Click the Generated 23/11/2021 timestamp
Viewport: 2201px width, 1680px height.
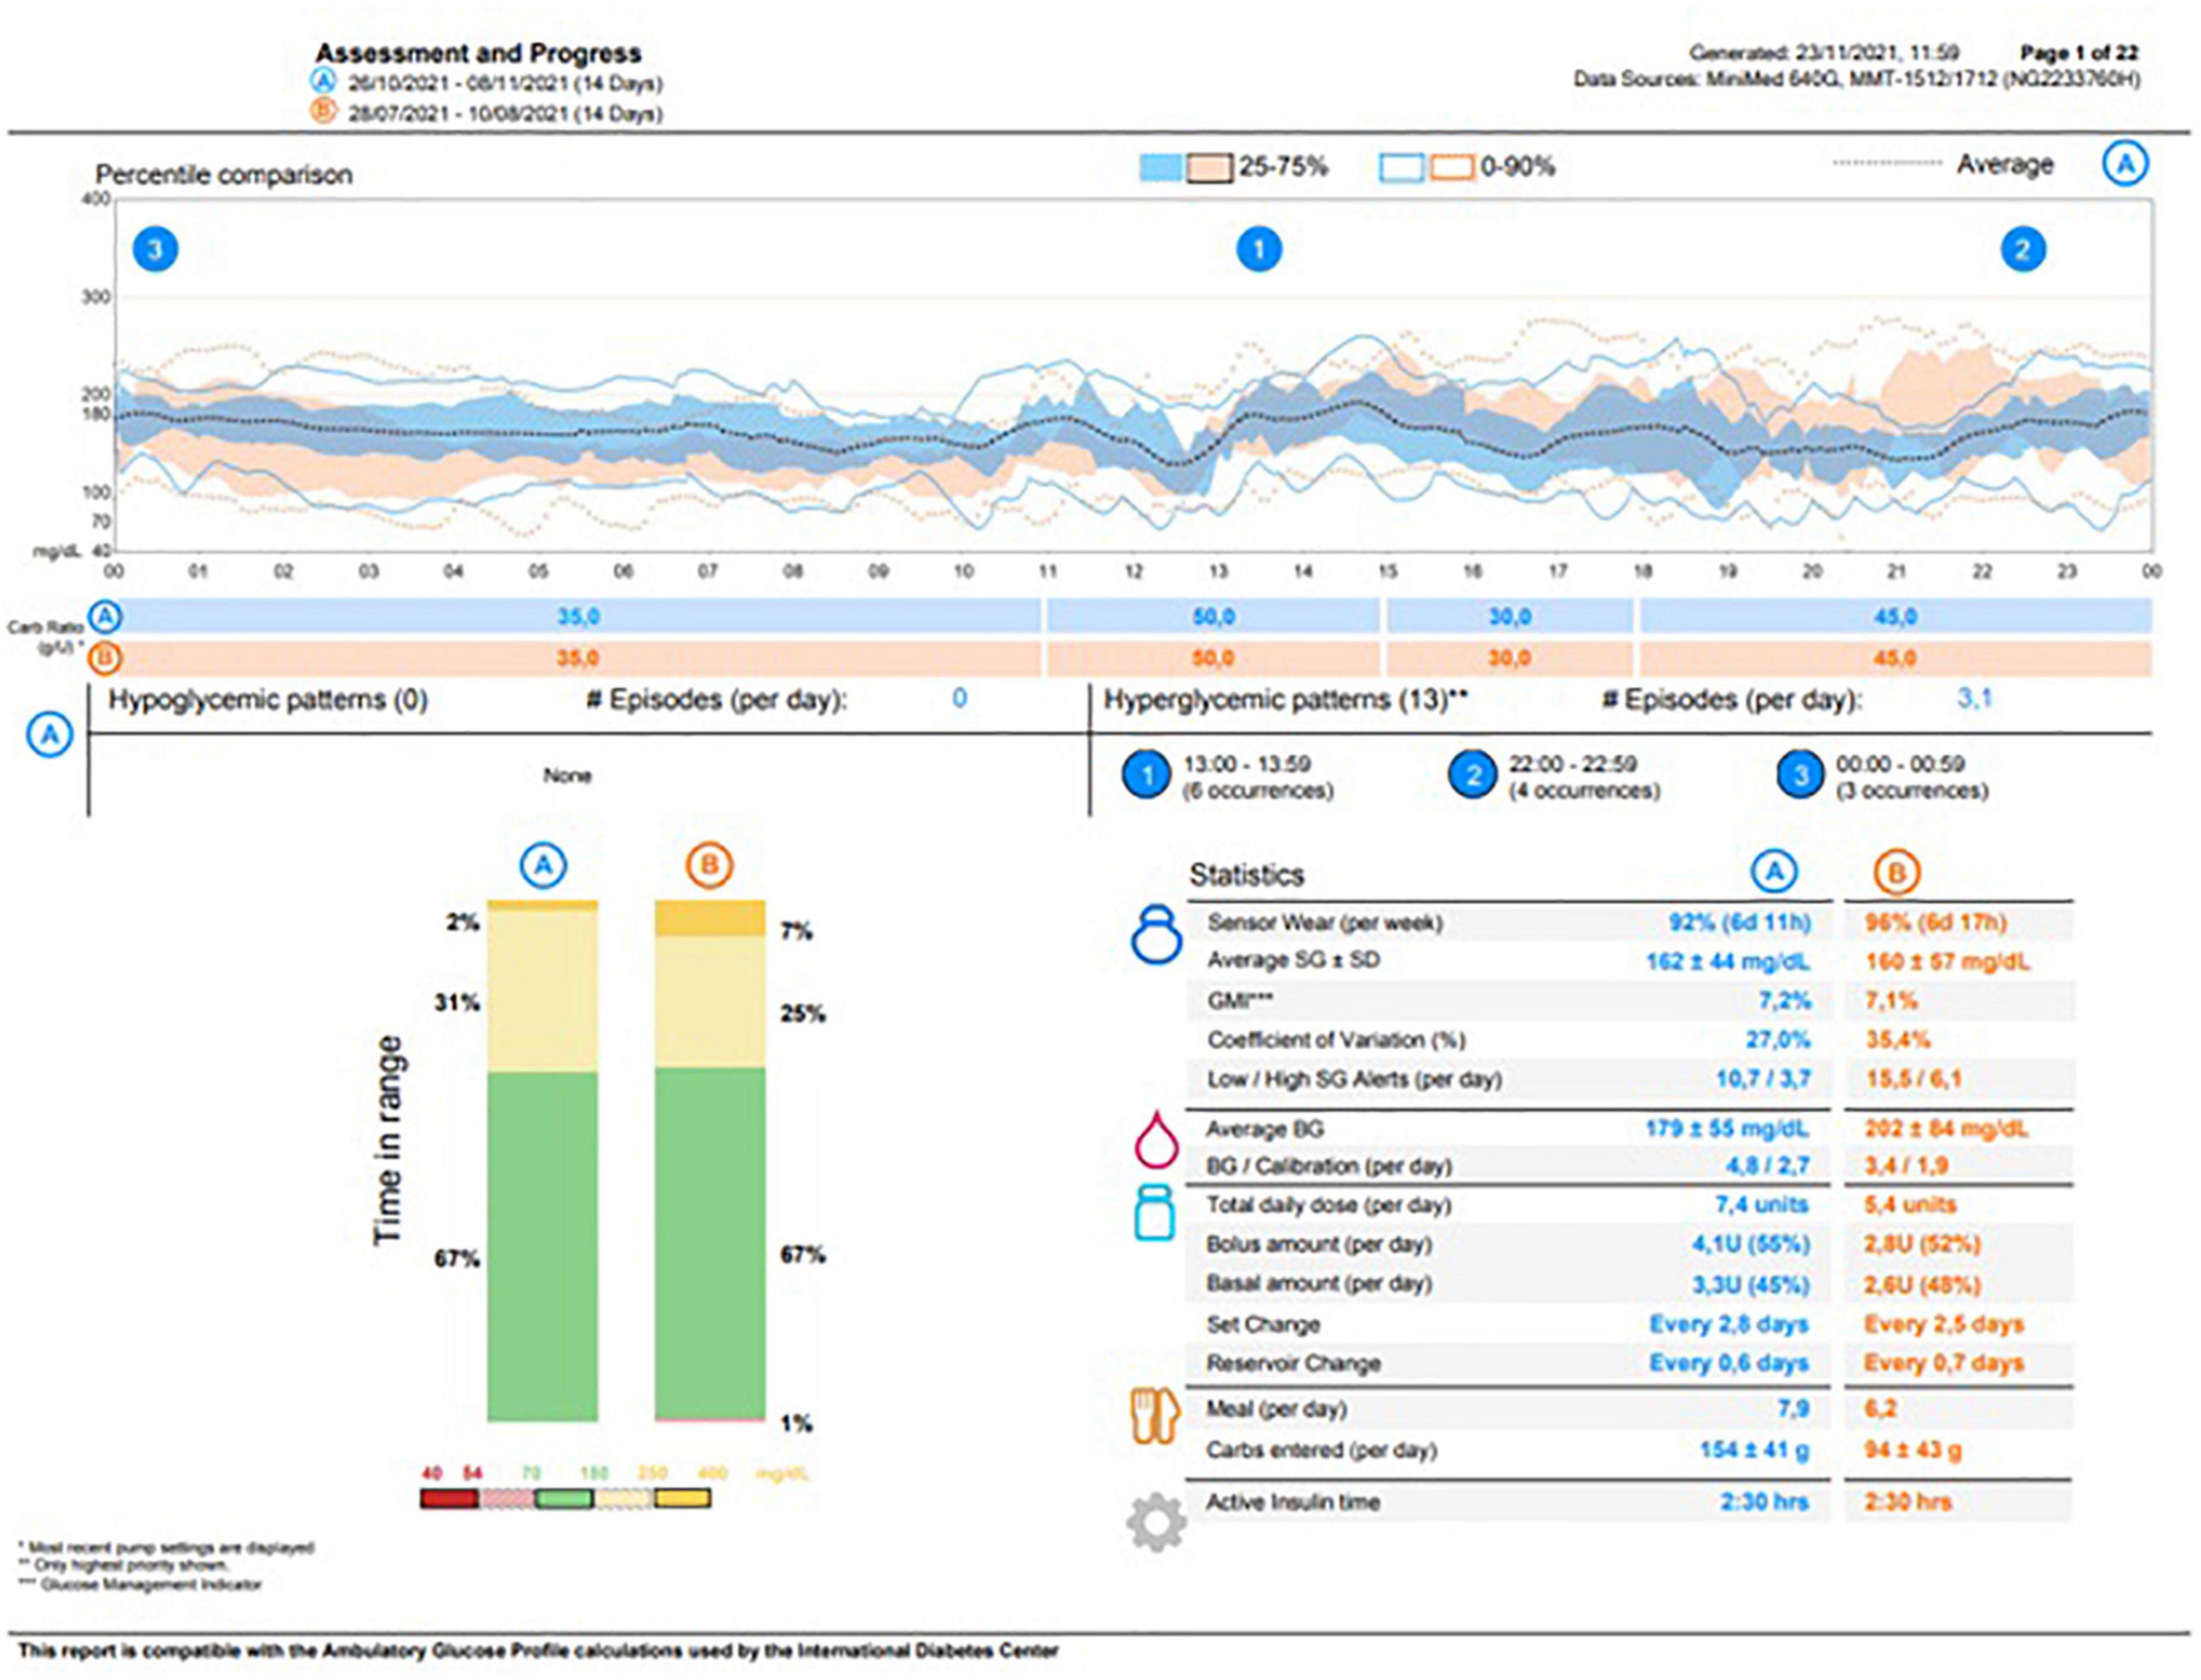point(1824,52)
